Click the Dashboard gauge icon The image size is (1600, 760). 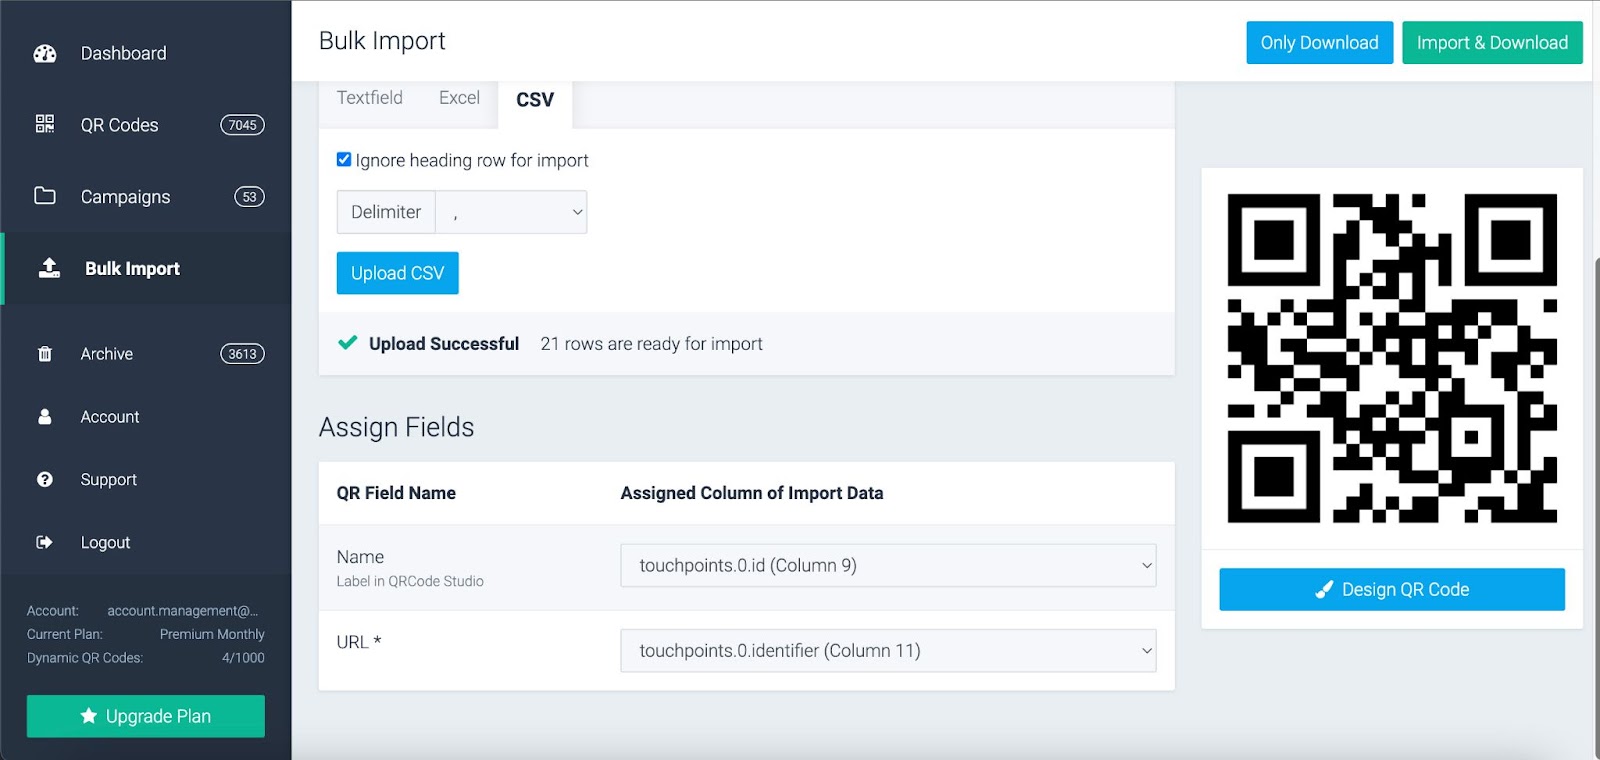pos(45,54)
